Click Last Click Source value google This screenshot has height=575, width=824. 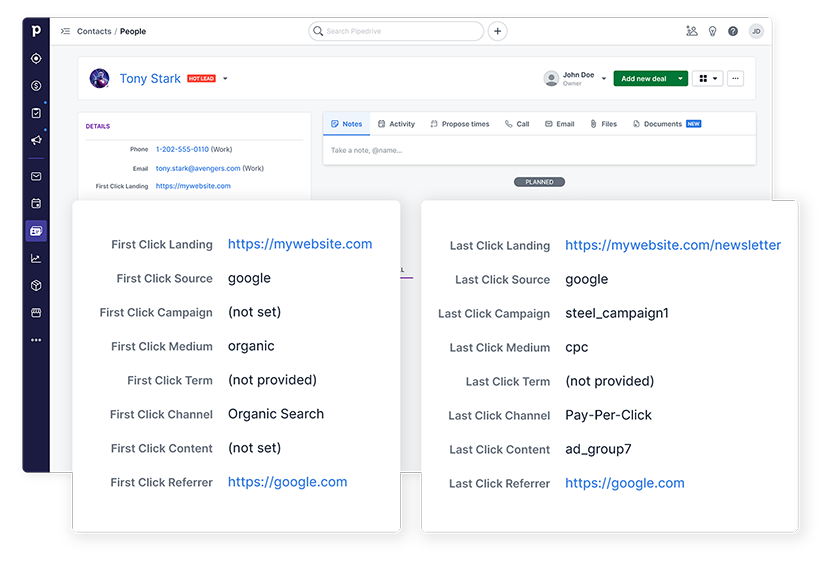[586, 280]
